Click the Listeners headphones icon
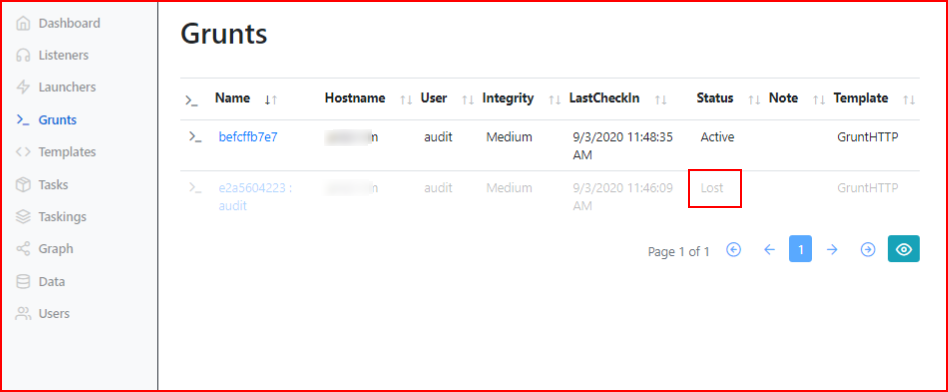This screenshot has height=392, width=948. pos(23,55)
